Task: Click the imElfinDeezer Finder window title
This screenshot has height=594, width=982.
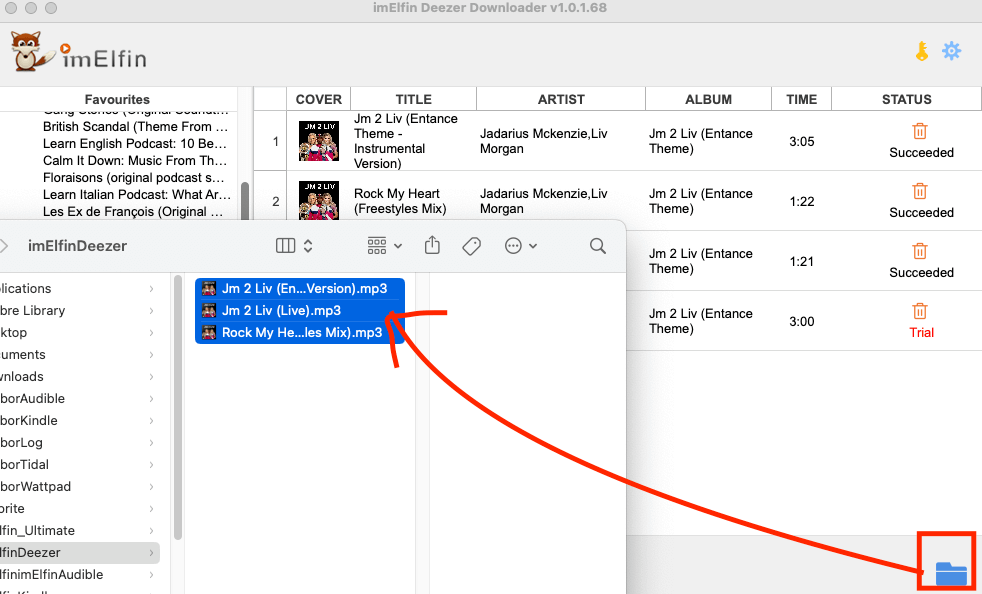Action: [78, 246]
